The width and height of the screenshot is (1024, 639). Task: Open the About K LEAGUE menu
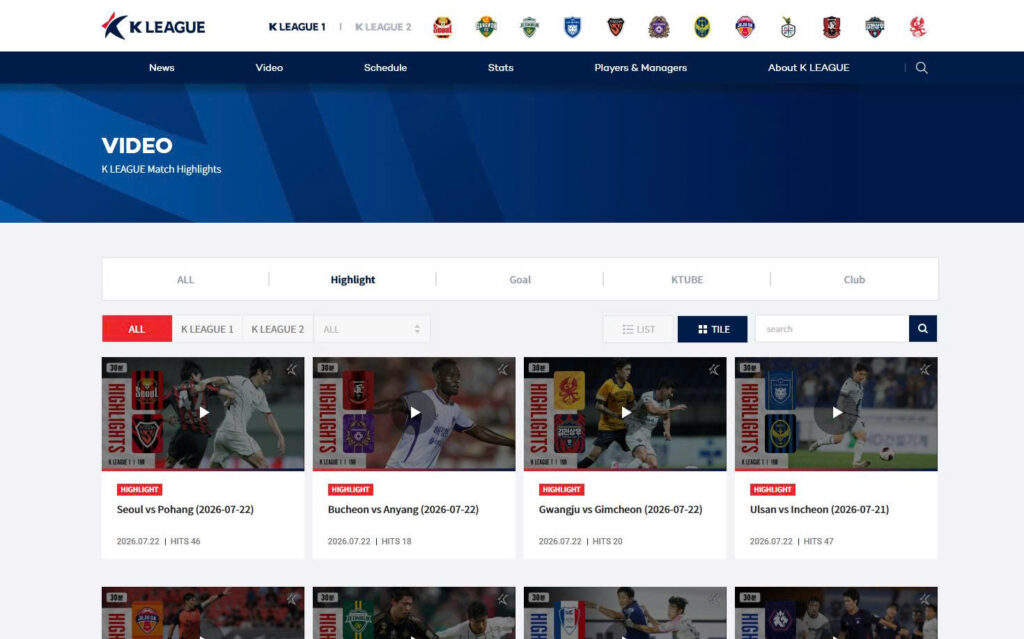tap(808, 67)
